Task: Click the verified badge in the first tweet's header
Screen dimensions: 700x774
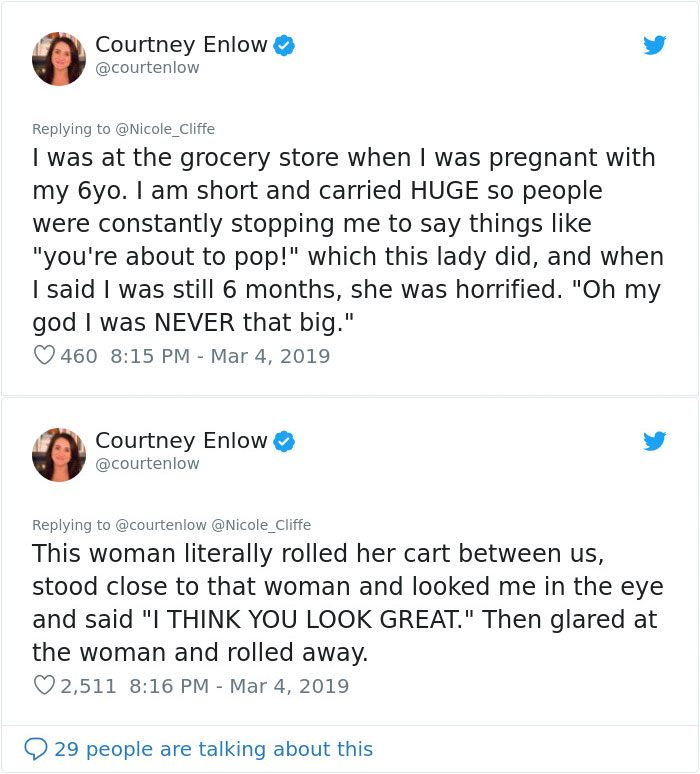Action: [x=284, y=45]
